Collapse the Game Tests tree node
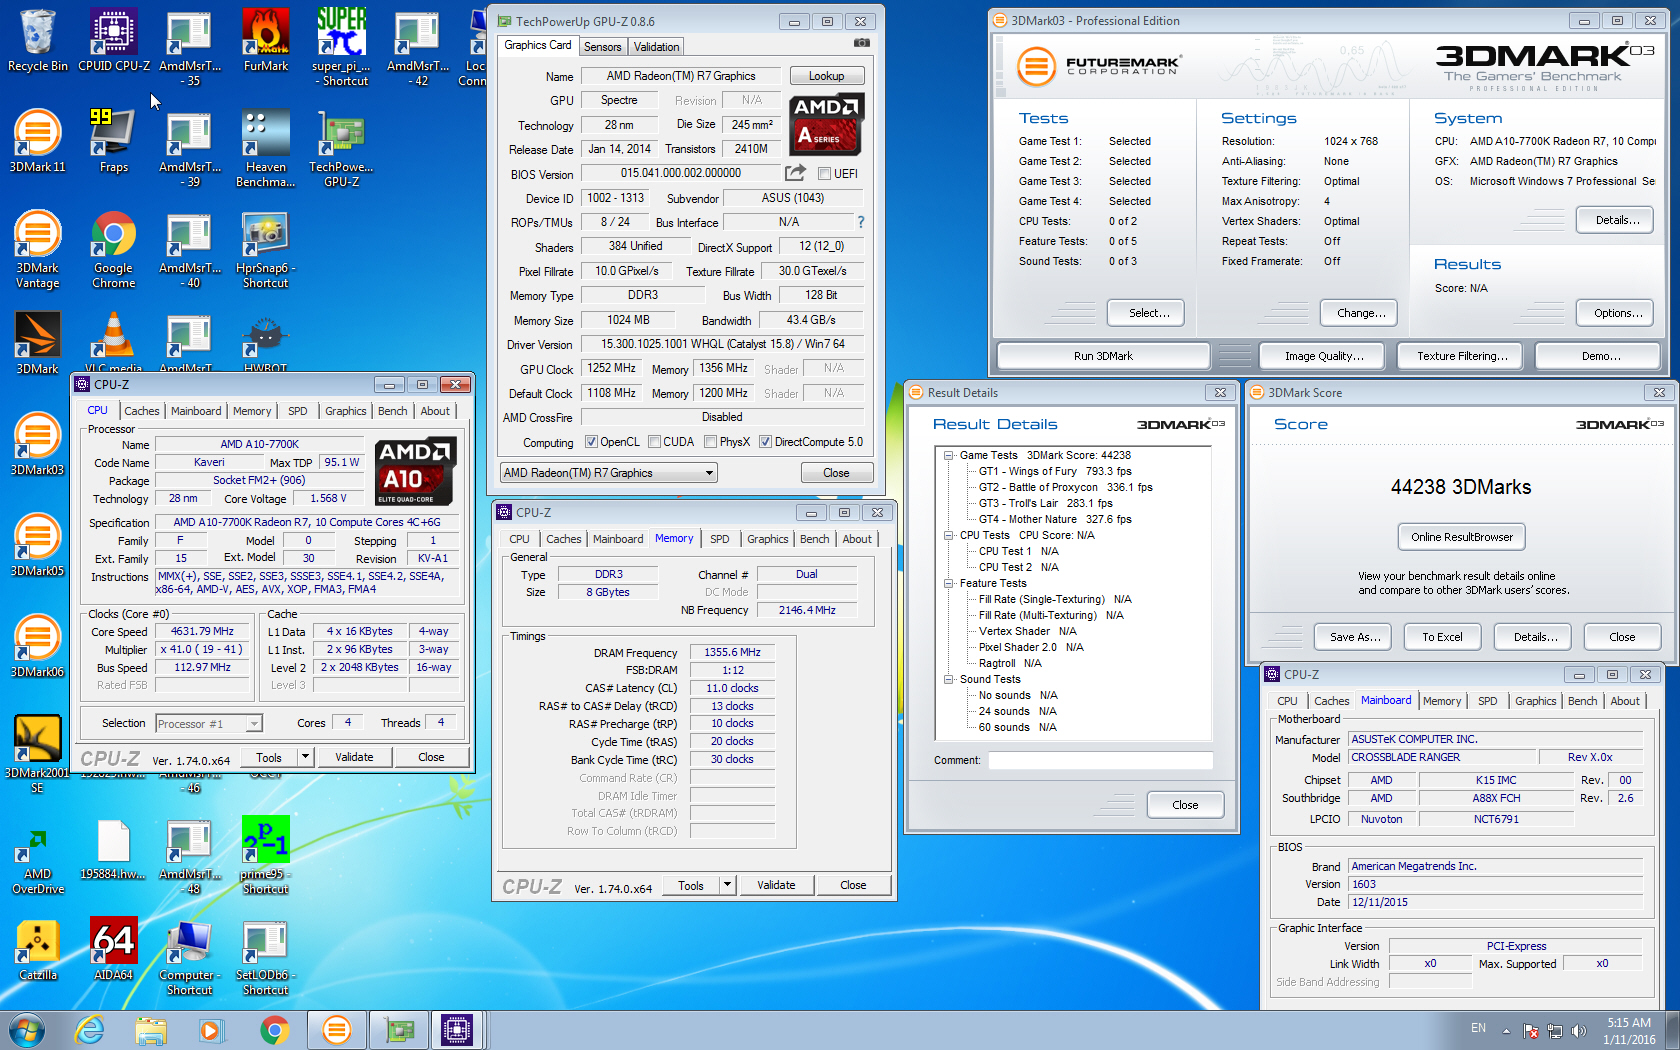The width and height of the screenshot is (1680, 1050). tap(948, 455)
